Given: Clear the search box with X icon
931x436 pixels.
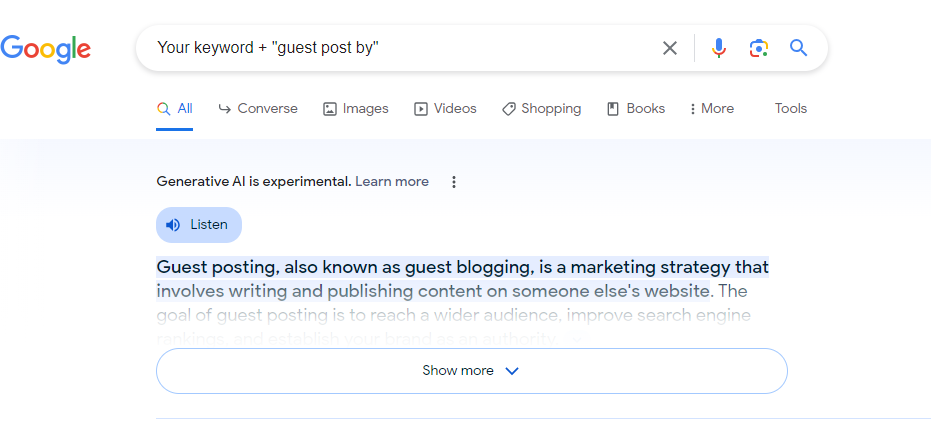Looking at the screenshot, I should (670, 48).
